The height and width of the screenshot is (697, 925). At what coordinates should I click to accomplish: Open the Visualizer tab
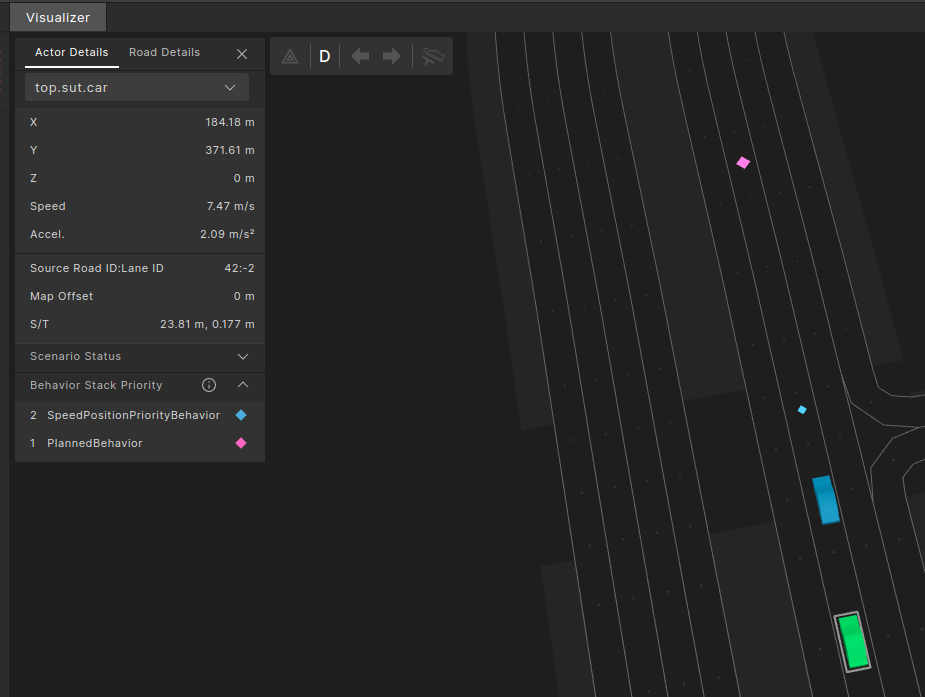(57, 17)
